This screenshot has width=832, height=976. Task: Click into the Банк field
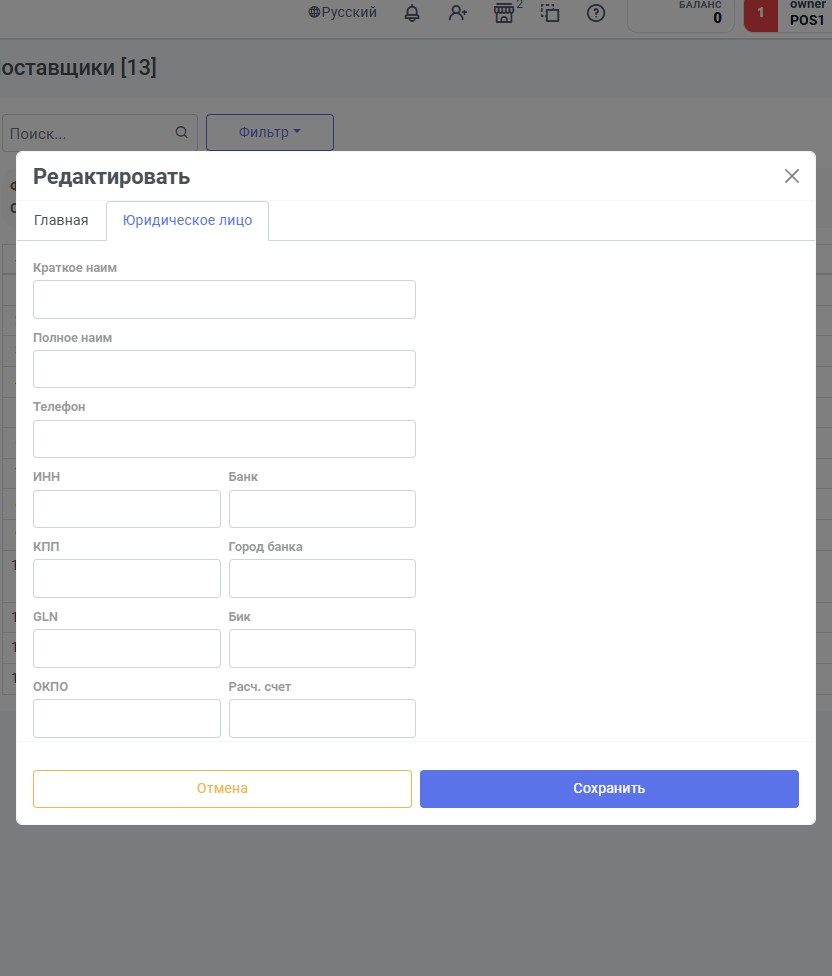(x=322, y=509)
